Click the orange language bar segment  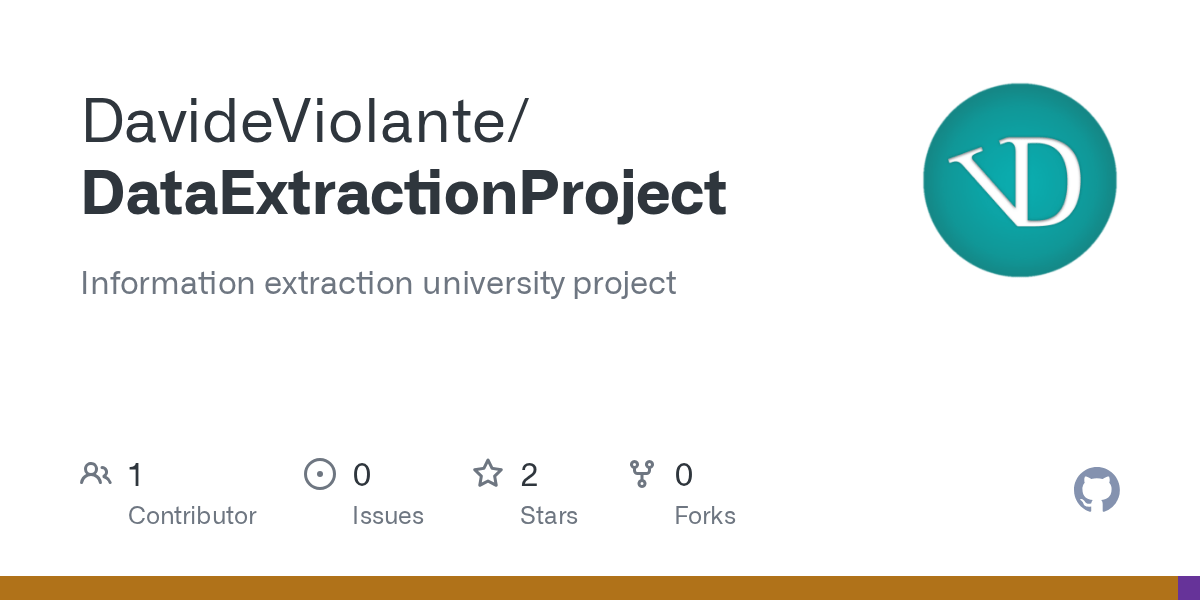588,588
